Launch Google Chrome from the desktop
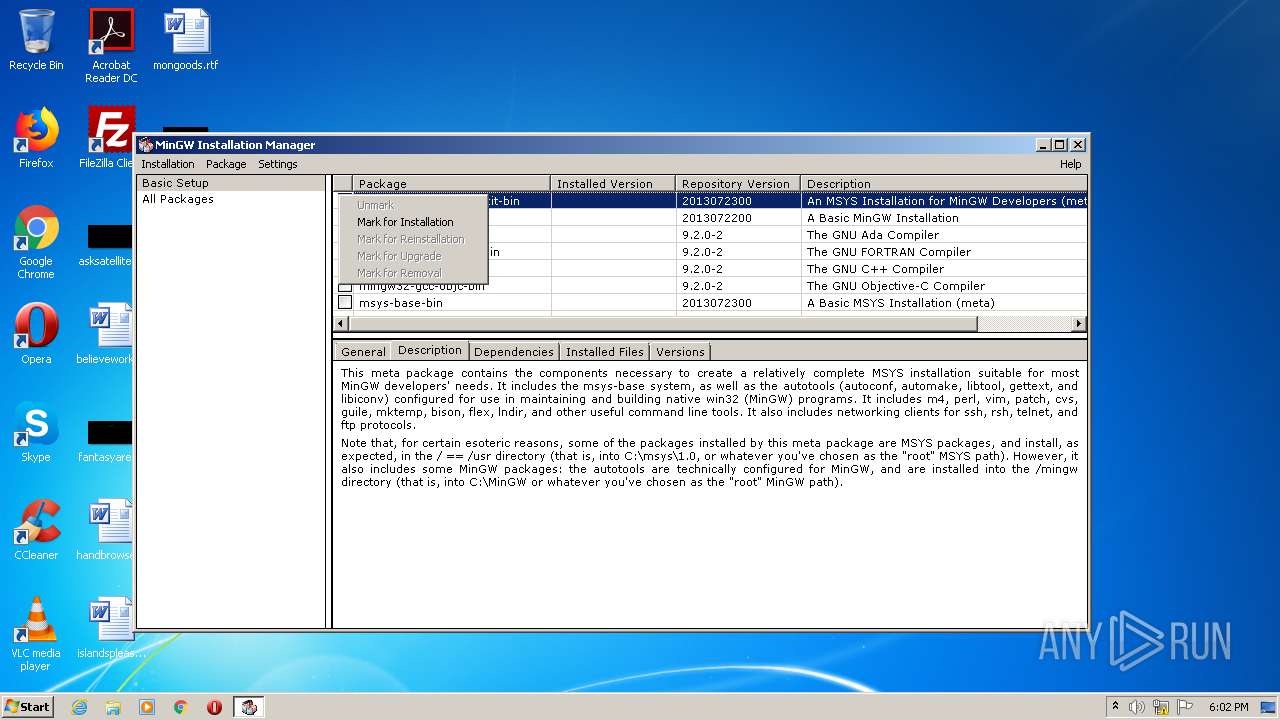Image resolution: width=1280 pixels, height=720 pixels. pyautogui.click(x=36, y=242)
